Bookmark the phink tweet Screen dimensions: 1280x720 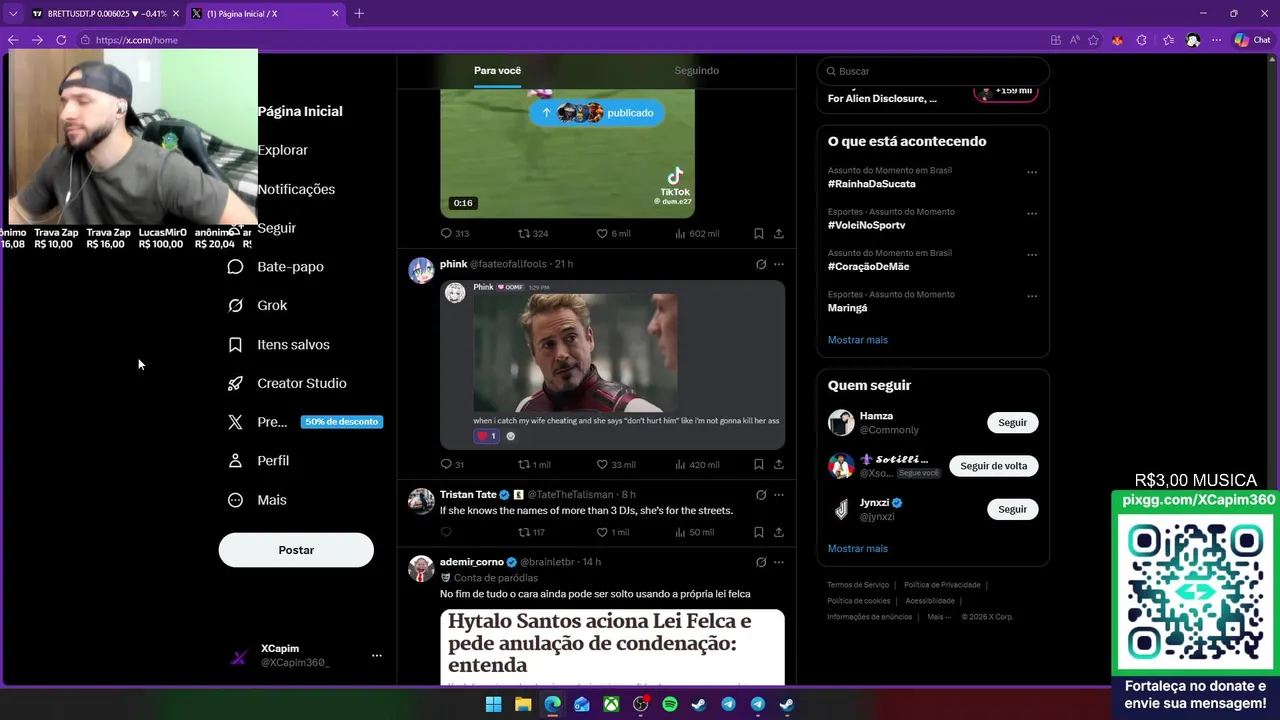759,464
